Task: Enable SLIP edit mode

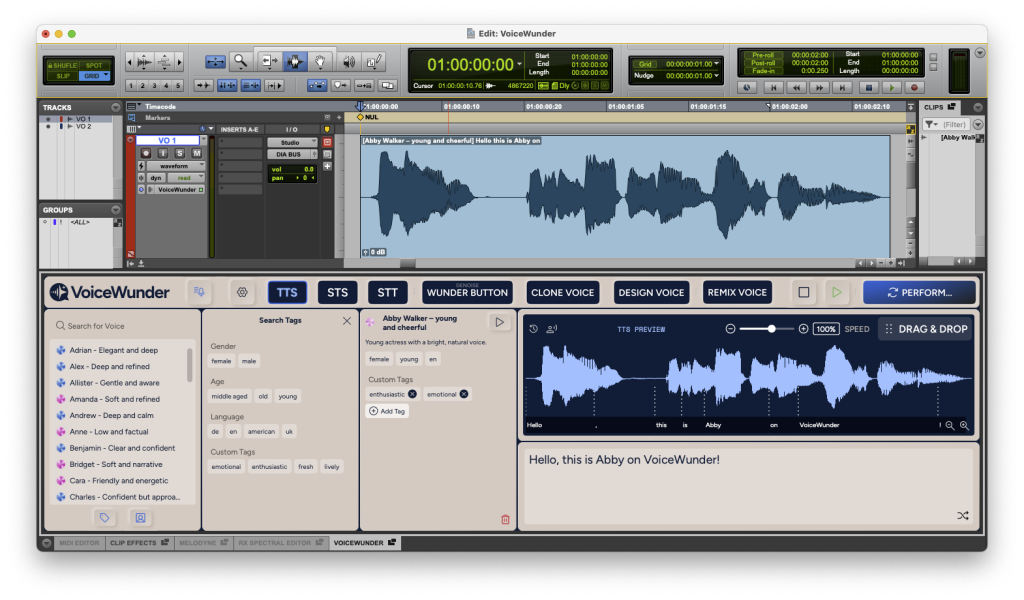Action: pyautogui.click(x=63, y=76)
